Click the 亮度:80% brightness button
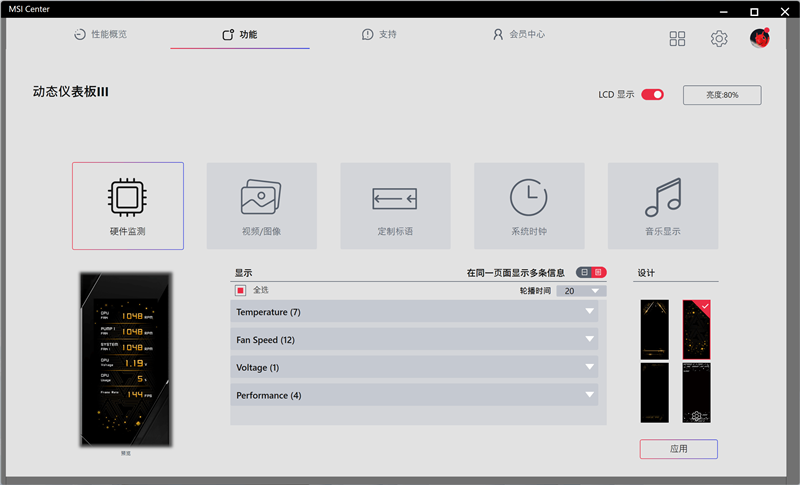This screenshot has height=485, width=800. [x=722, y=95]
